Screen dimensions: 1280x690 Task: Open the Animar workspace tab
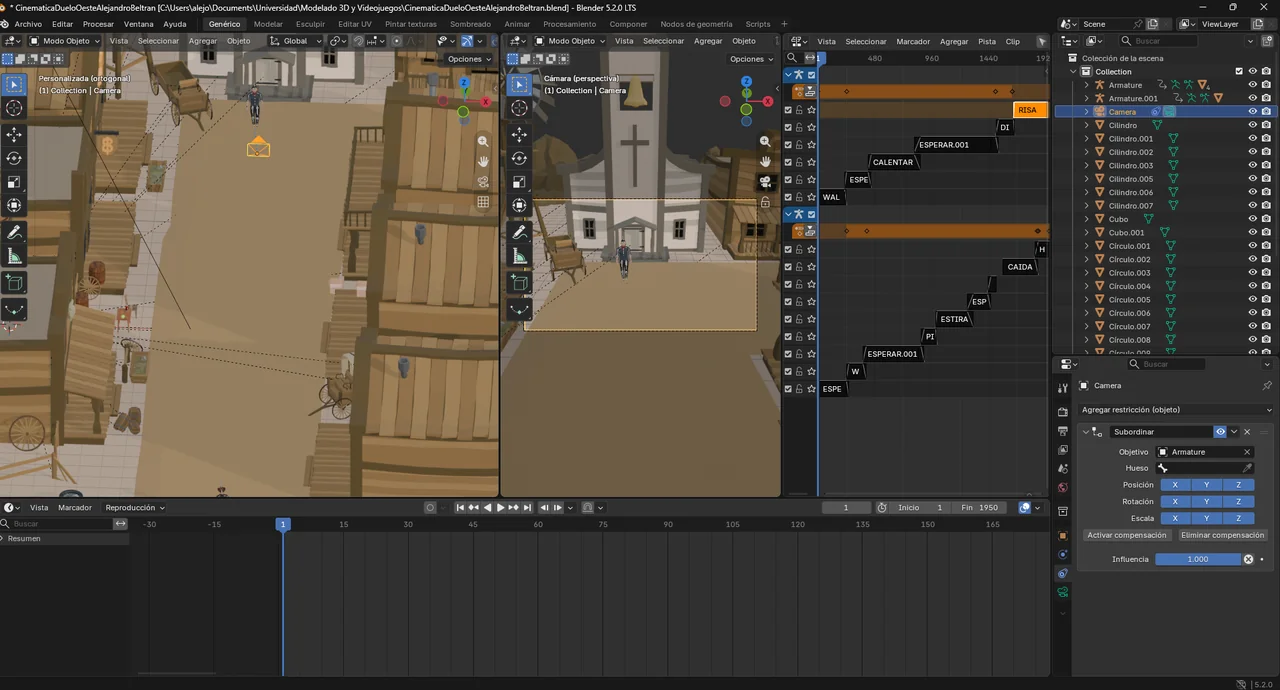point(517,24)
